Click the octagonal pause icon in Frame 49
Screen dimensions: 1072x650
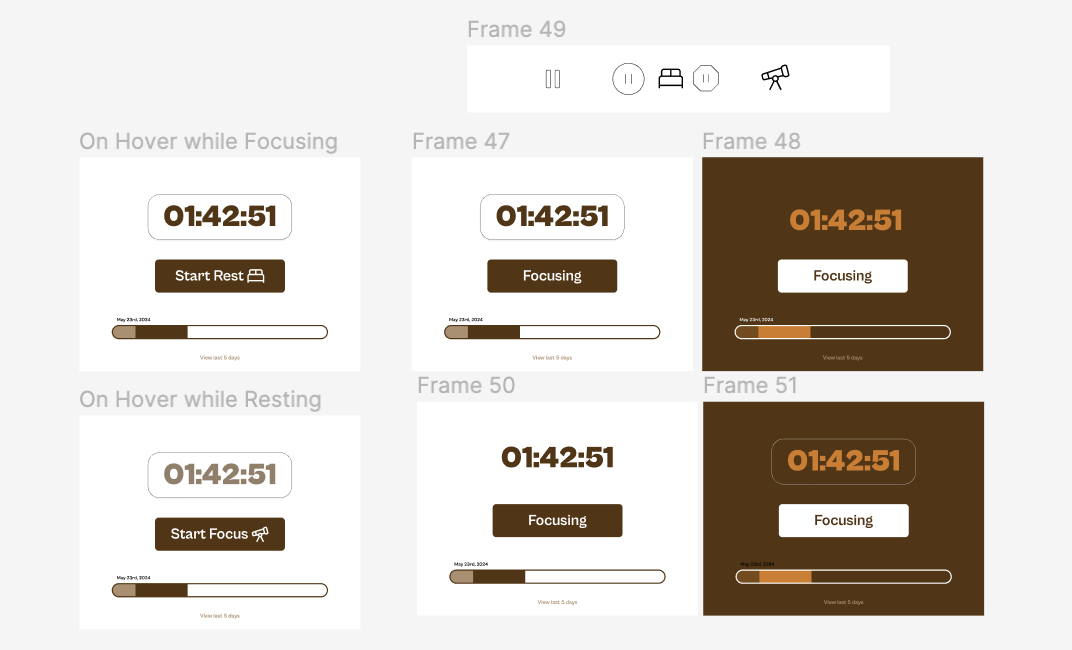[706, 78]
